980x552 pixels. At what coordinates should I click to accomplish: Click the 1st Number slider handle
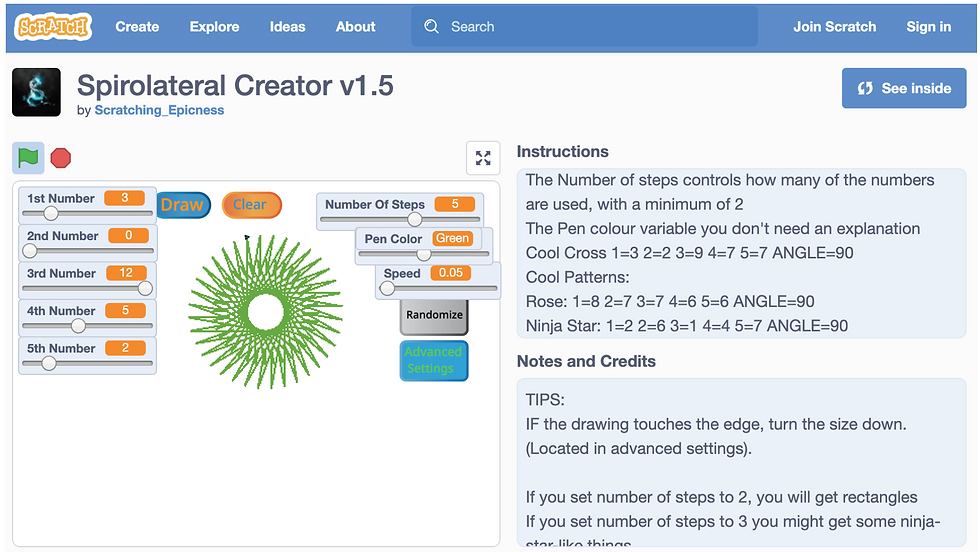click(51, 213)
